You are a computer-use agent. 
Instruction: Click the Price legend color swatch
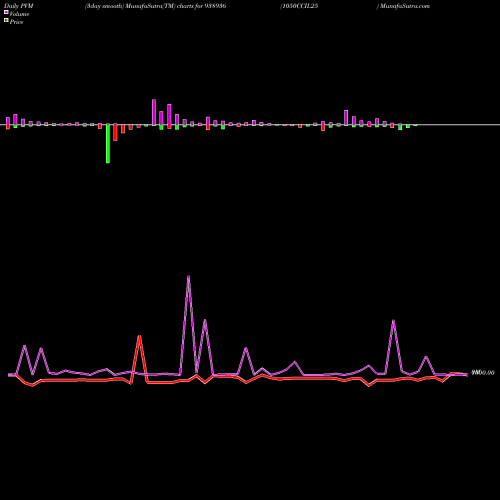point(6,21)
